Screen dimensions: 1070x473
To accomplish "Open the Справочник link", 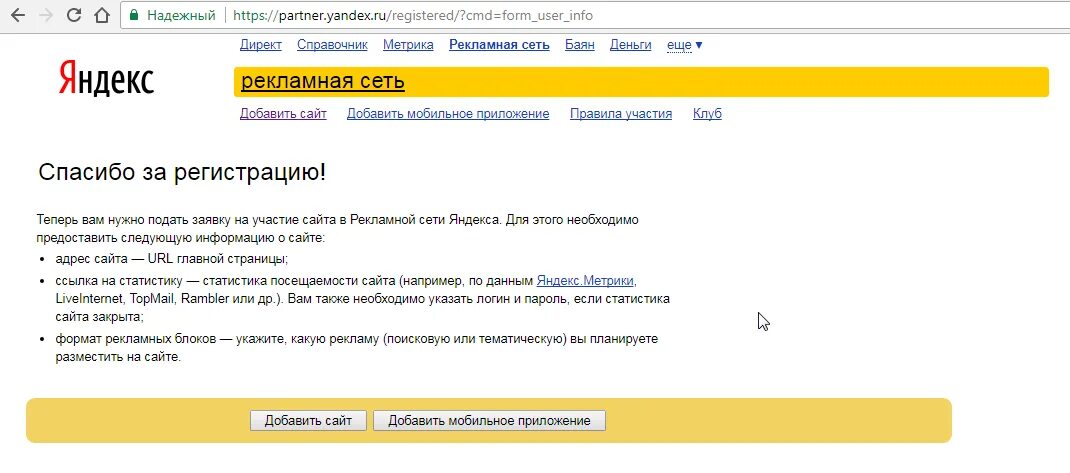I will click(332, 45).
